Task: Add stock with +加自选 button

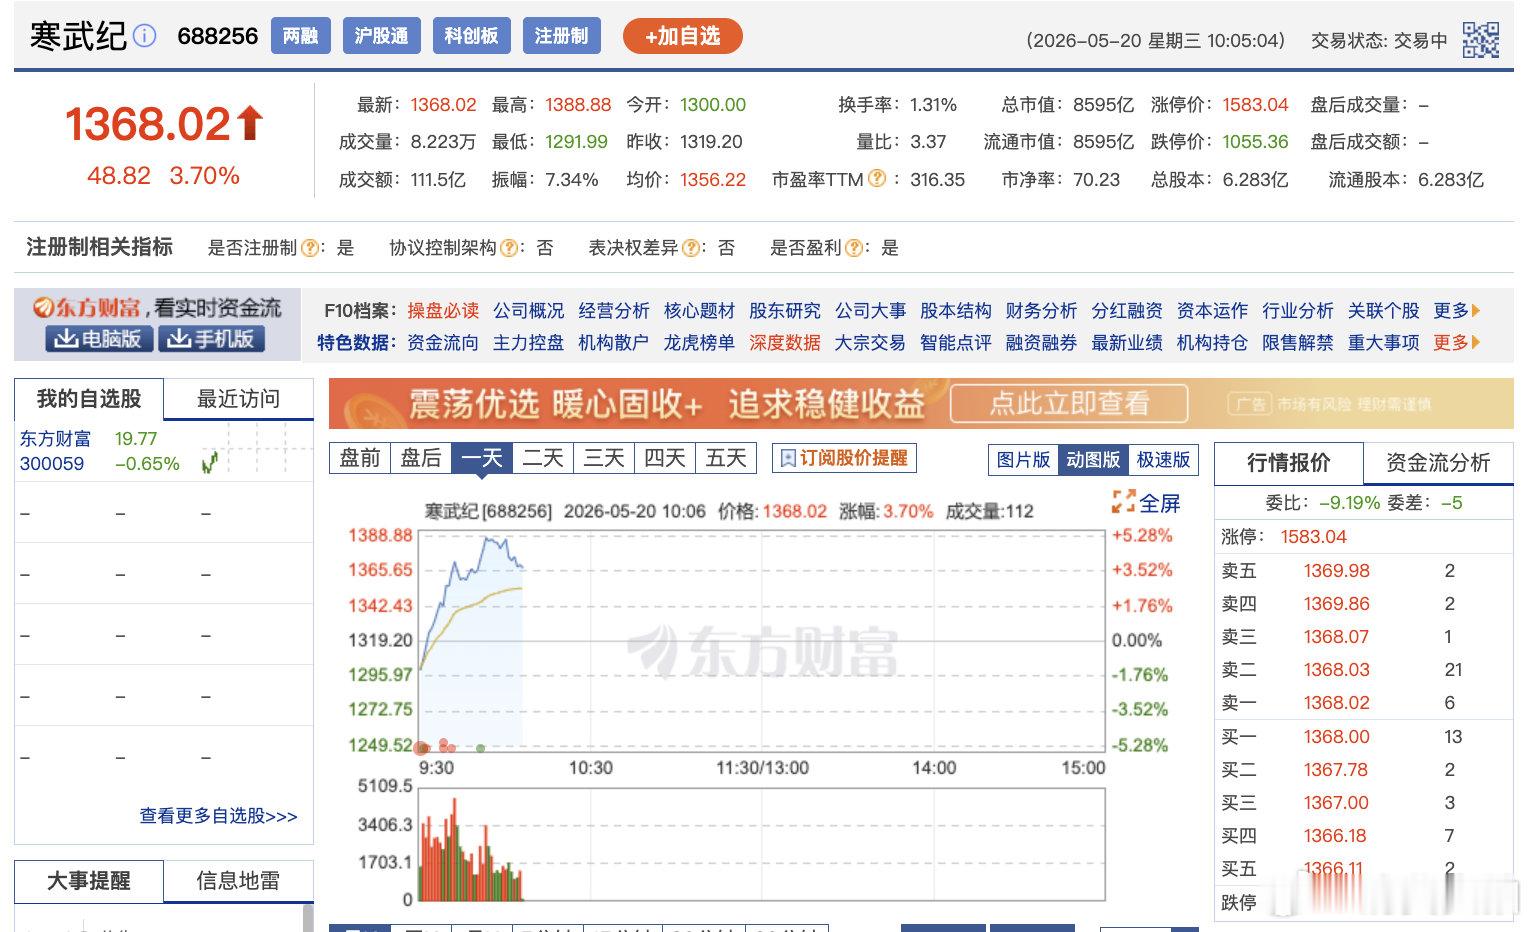Action: tap(683, 36)
